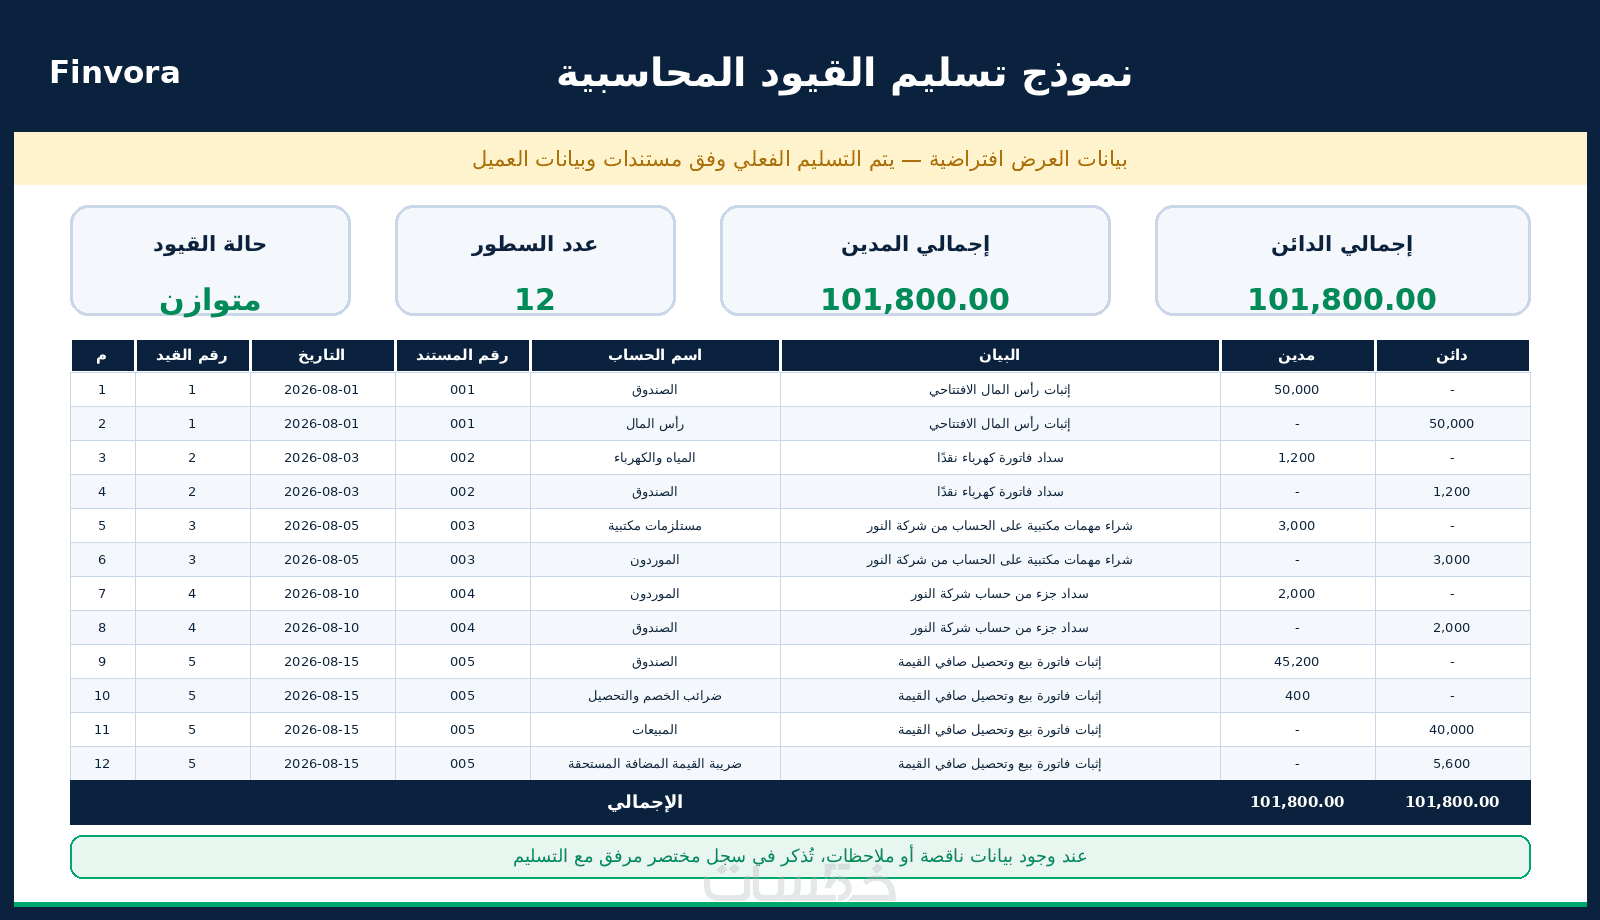Select the إجمالي الدائن summary card

click(1342, 261)
